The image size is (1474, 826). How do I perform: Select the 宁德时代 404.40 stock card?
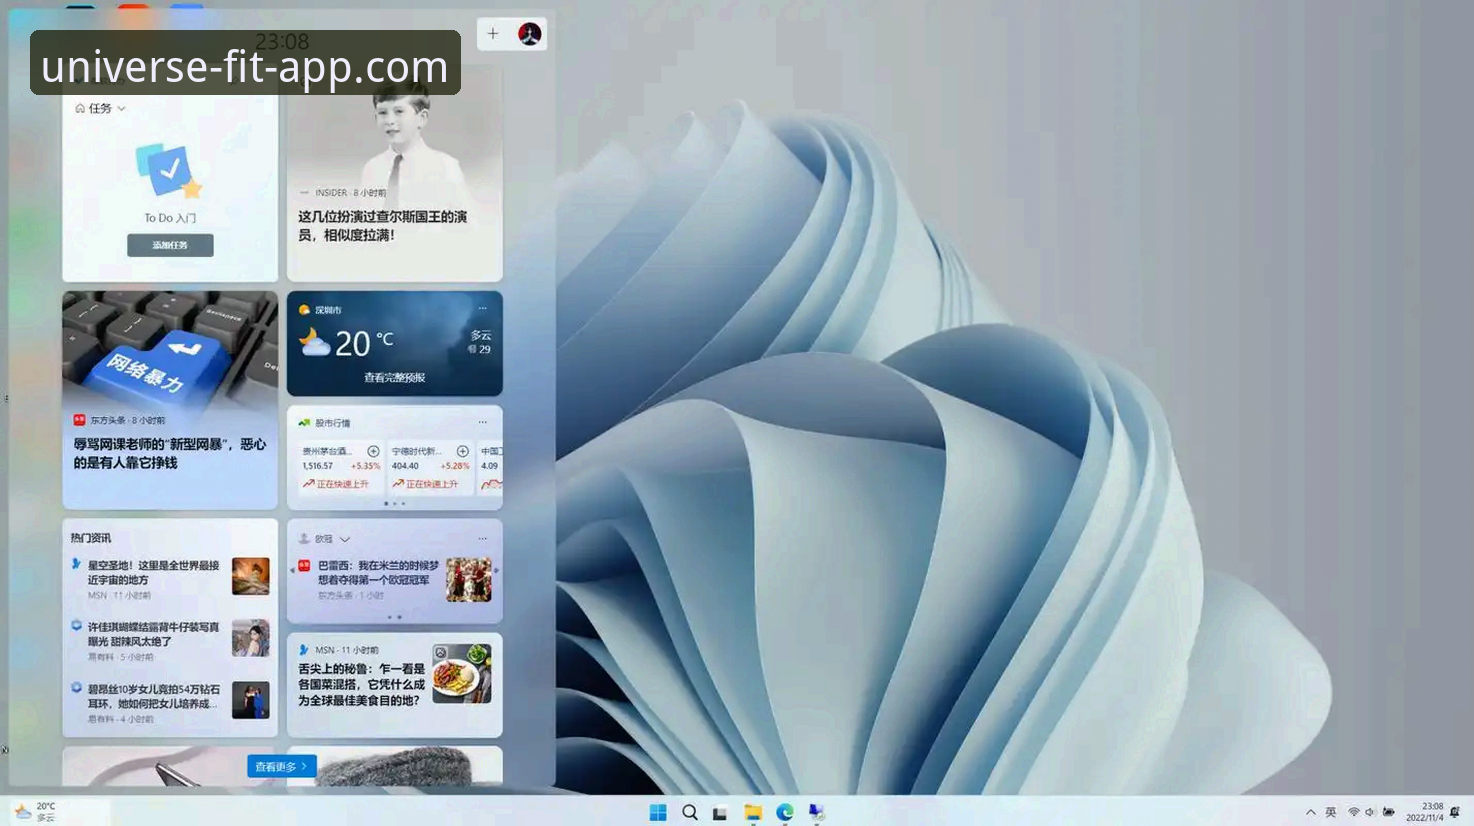click(x=431, y=467)
